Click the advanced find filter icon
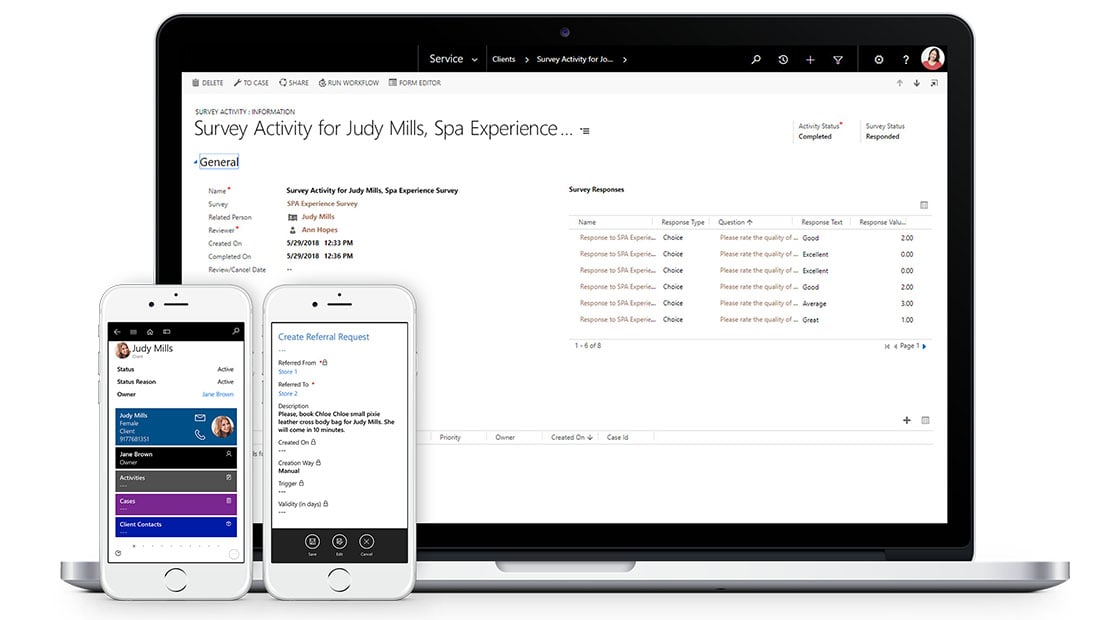Image resolution: width=1103 pixels, height=620 pixels. 838,60
